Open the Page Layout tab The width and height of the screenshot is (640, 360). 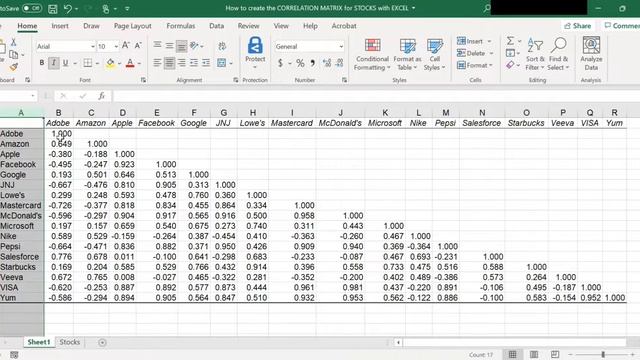coord(133,26)
